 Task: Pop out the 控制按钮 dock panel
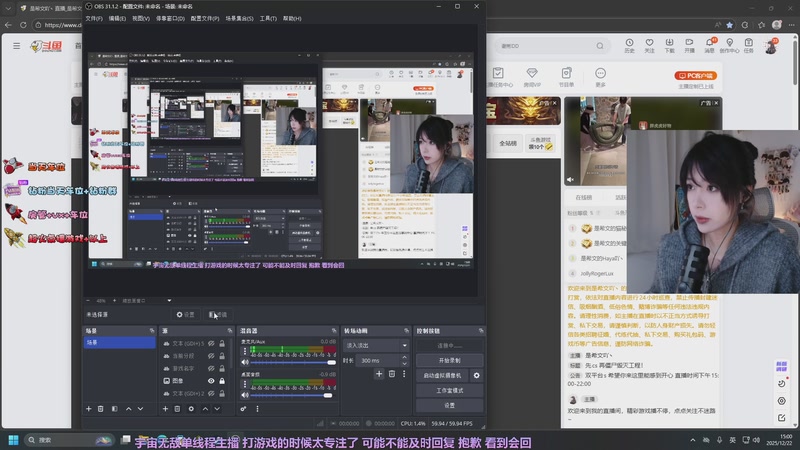coord(481,331)
